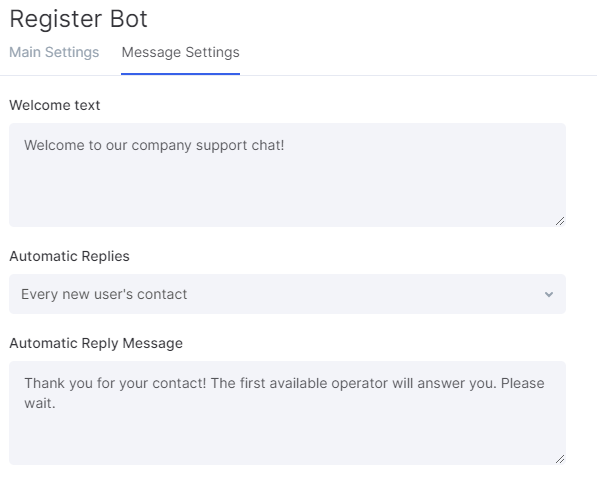Click the 'Register Bot' page heading
This screenshot has height=485, width=597.
point(78,19)
